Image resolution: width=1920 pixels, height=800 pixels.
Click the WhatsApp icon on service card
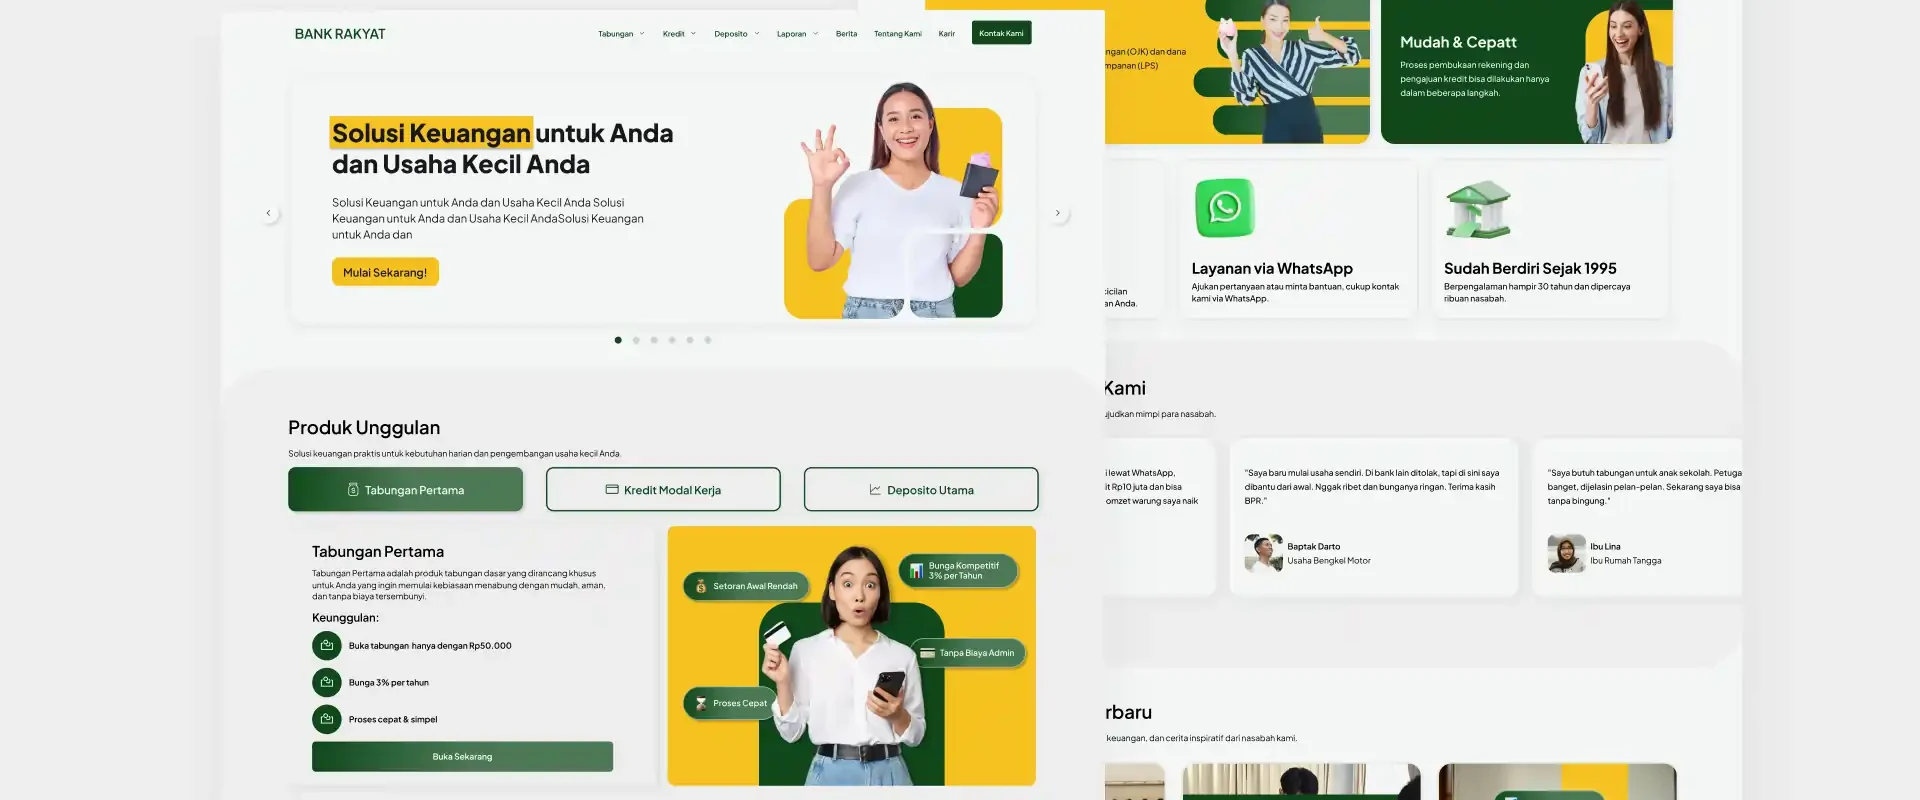(1224, 208)
